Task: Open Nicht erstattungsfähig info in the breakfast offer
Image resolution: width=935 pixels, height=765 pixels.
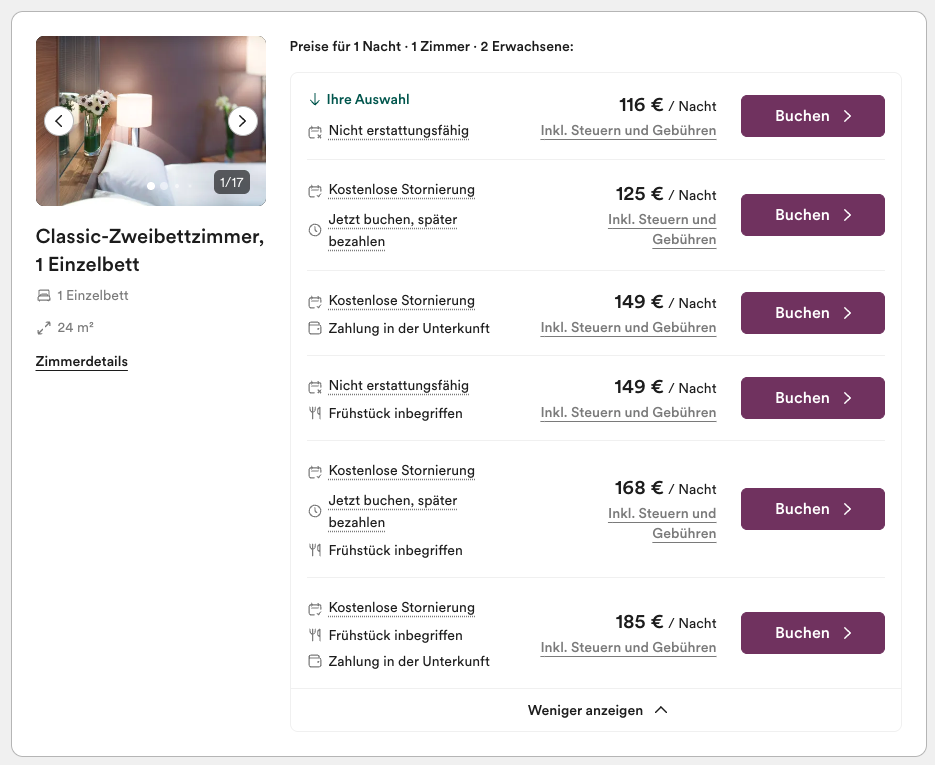Action: (398, 386)
